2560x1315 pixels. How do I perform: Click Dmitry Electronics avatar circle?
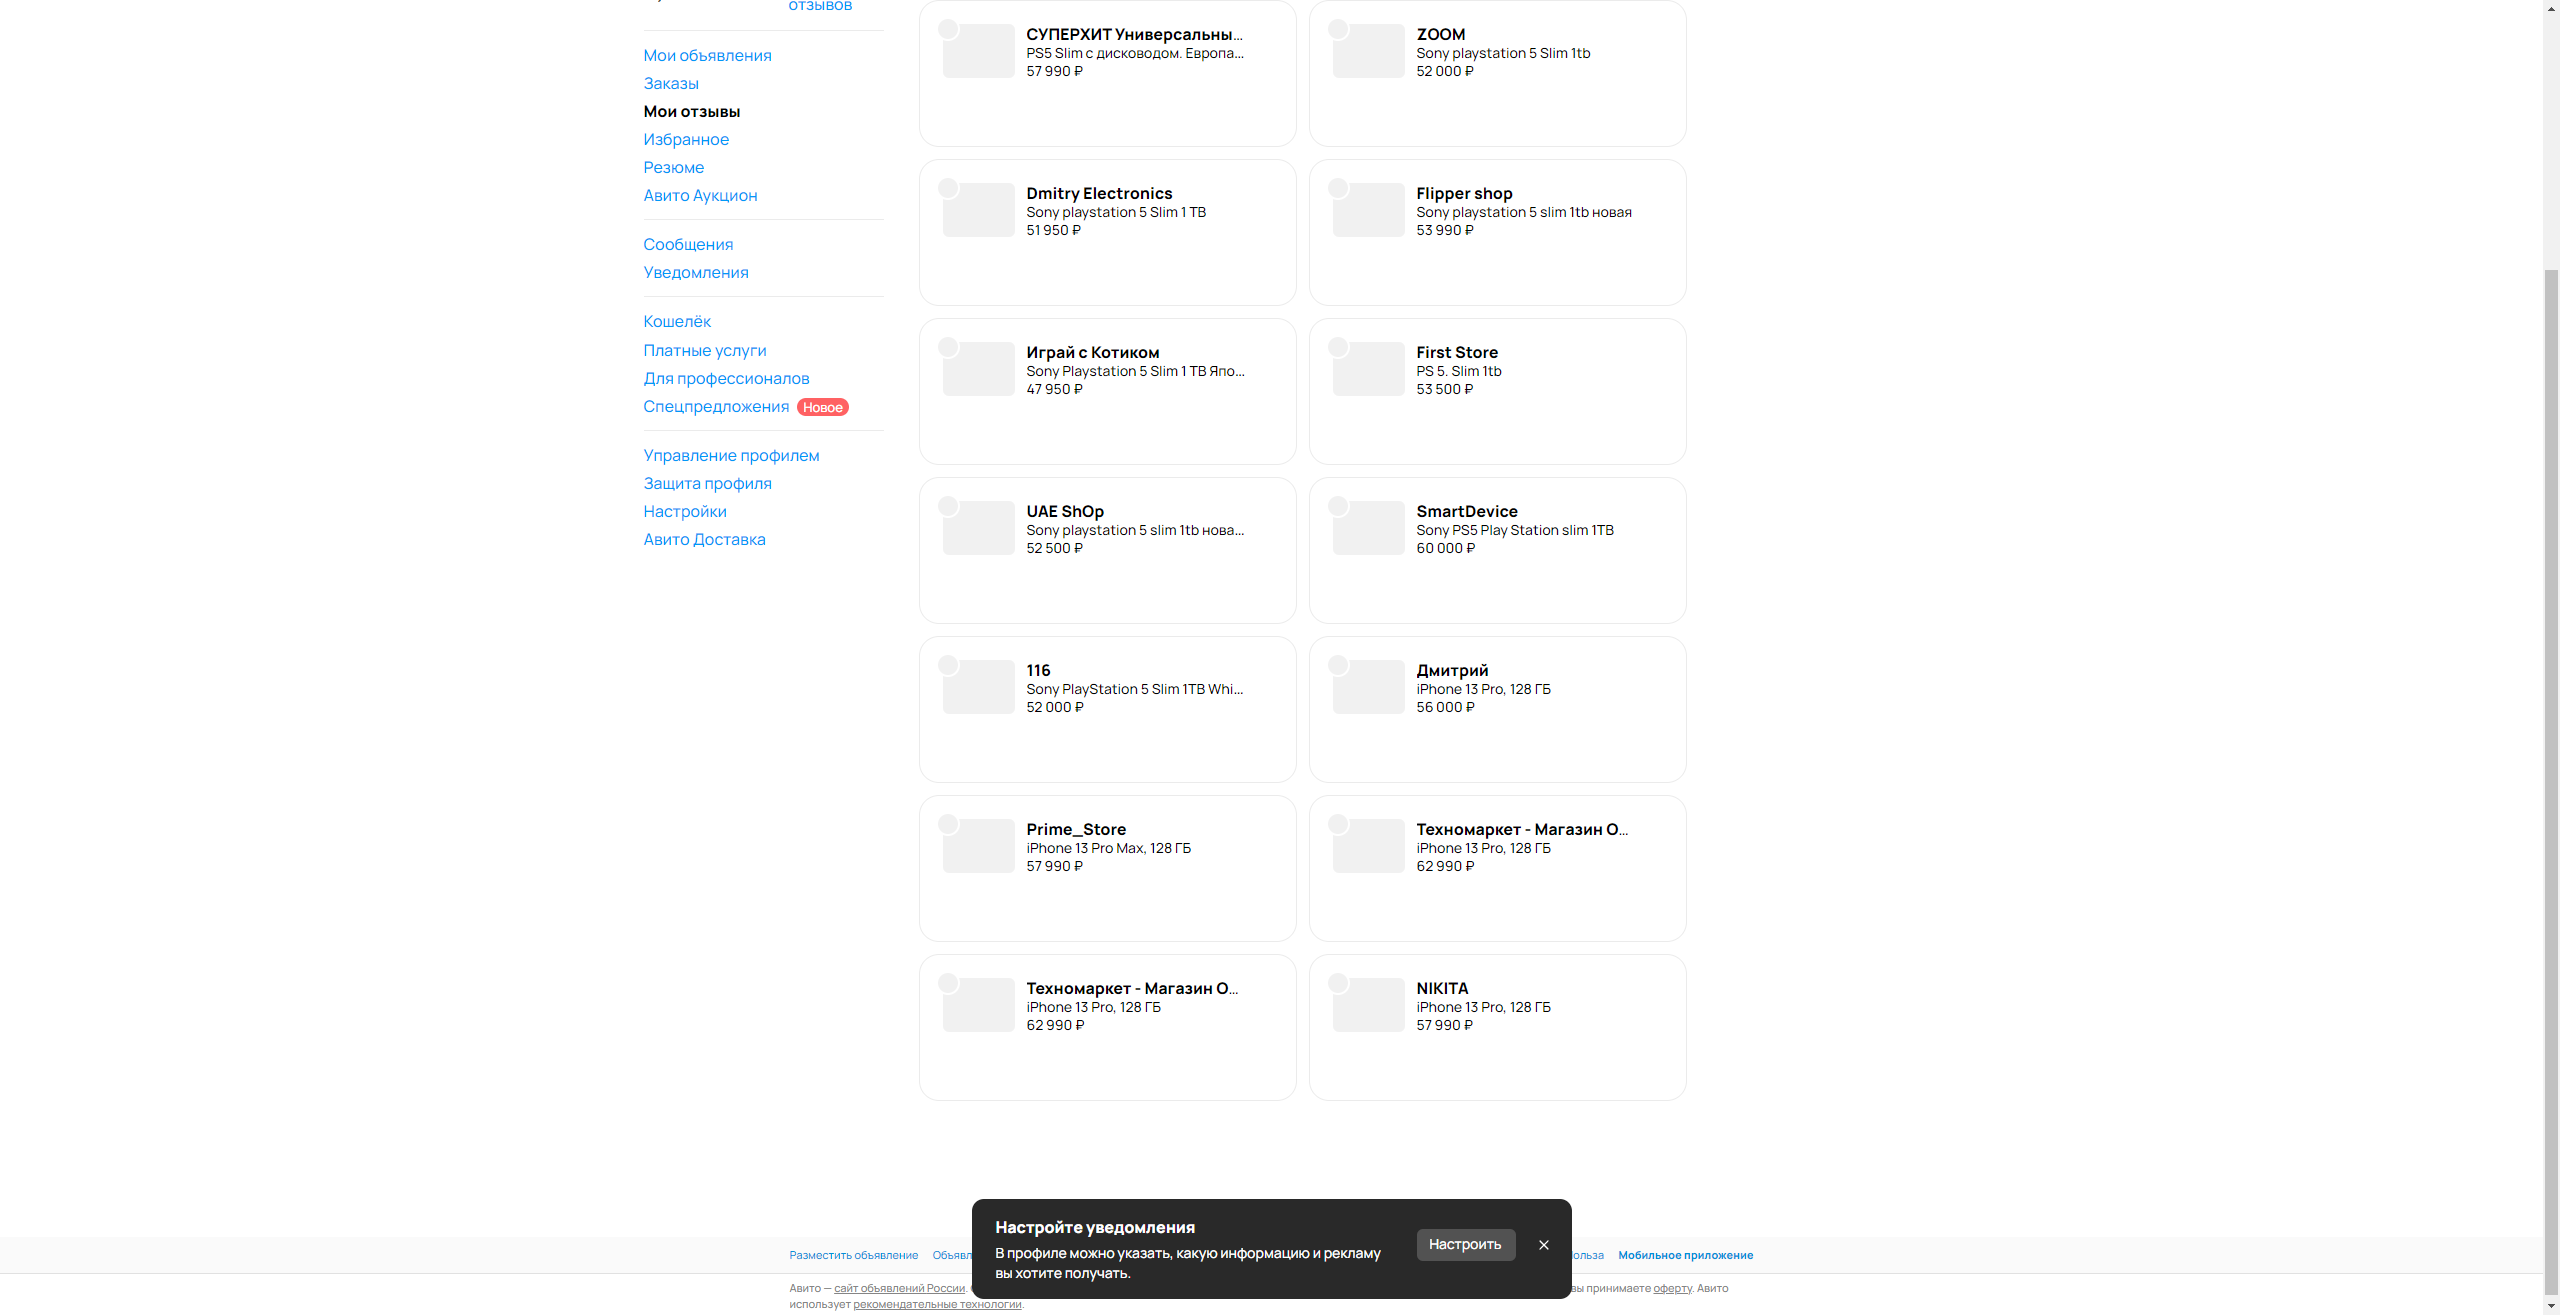(x=948, y=188)
